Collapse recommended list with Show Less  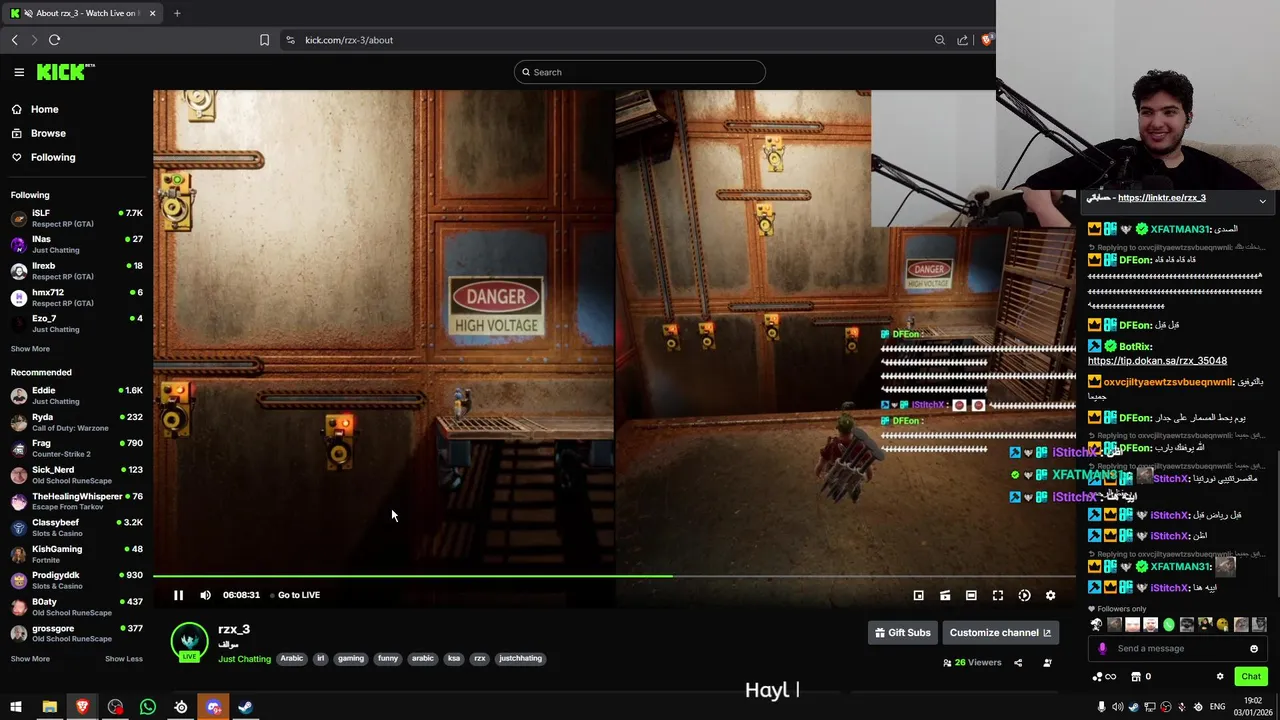point(124,659)
